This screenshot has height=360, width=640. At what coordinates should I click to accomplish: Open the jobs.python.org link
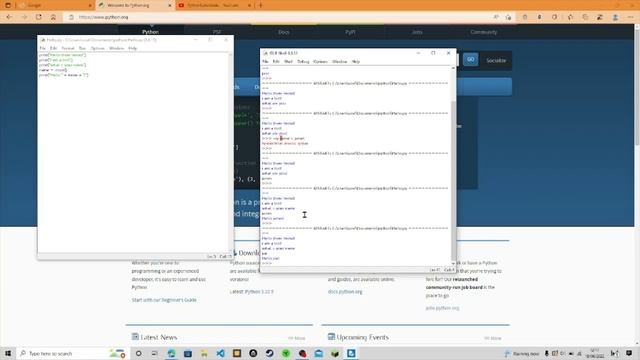(442, 308)
